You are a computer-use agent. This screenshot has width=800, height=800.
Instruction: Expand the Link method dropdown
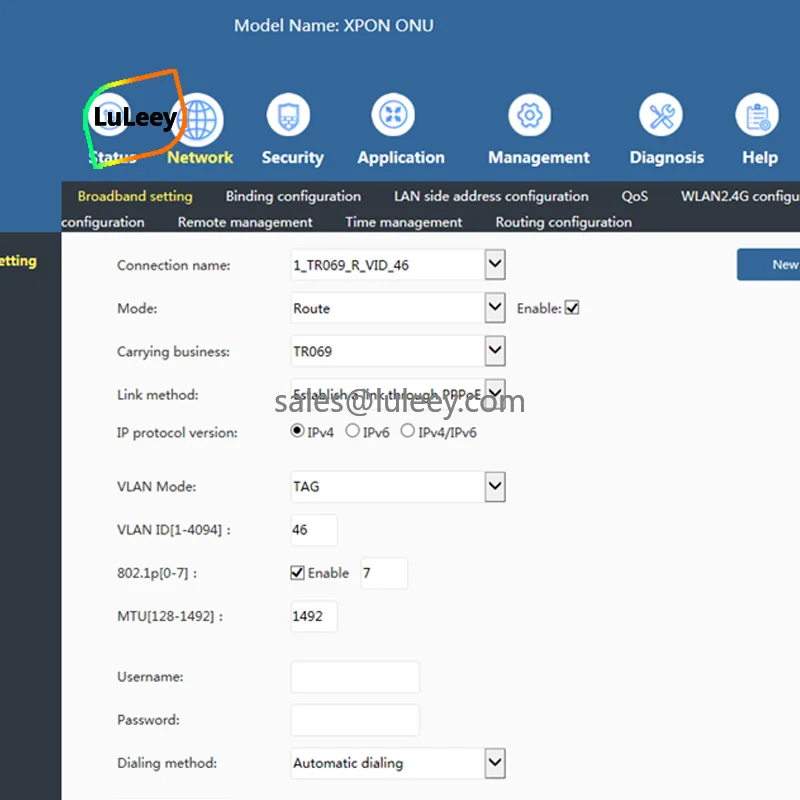click(495, 392)
